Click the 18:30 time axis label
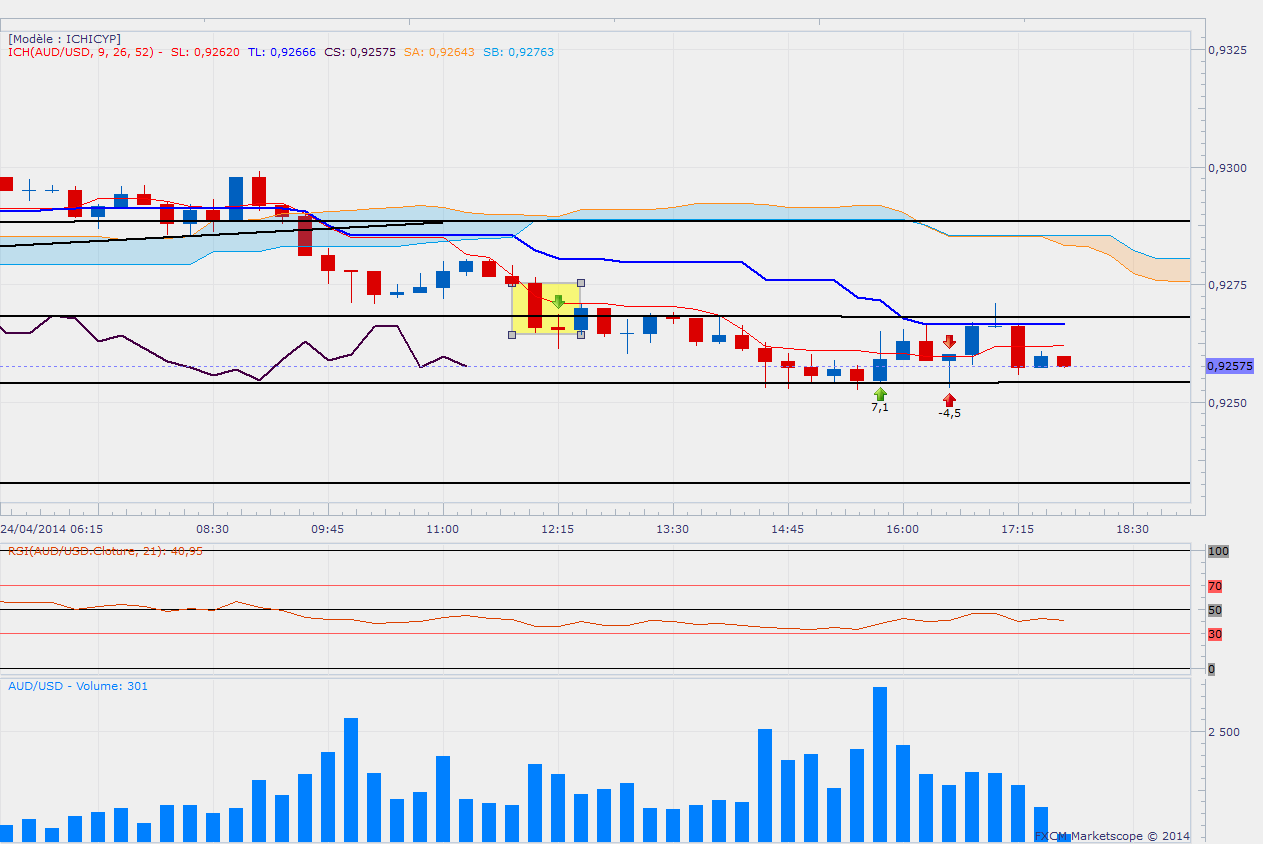The height and width of the screenshot is (844, 1263). point(1132,528)
